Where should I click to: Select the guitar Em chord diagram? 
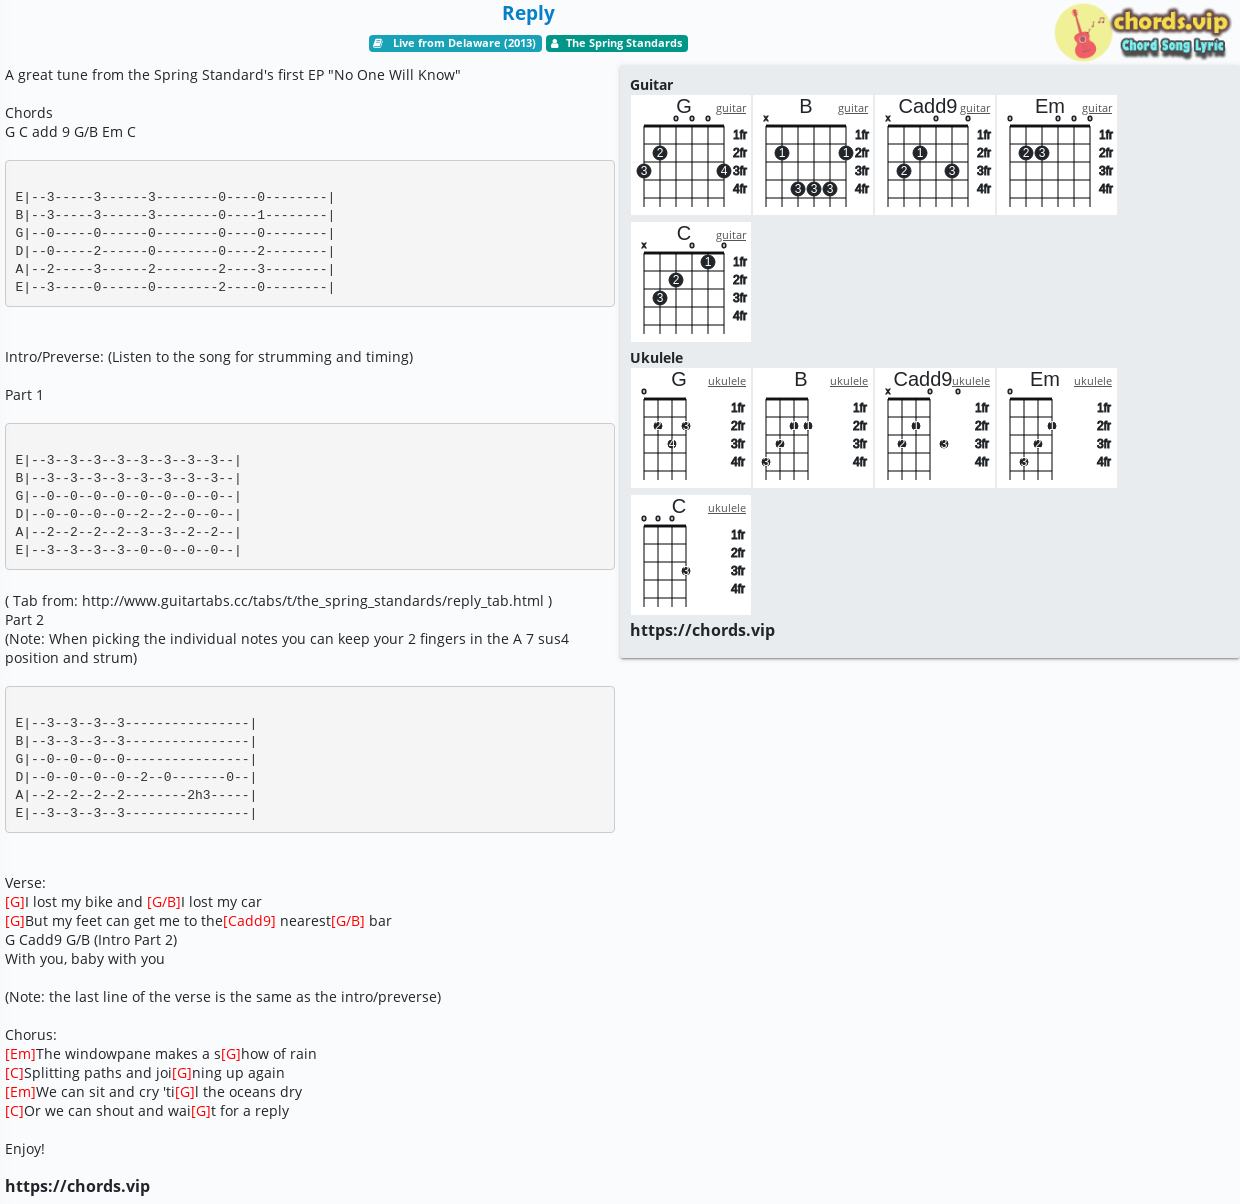tap(1057, 155)
